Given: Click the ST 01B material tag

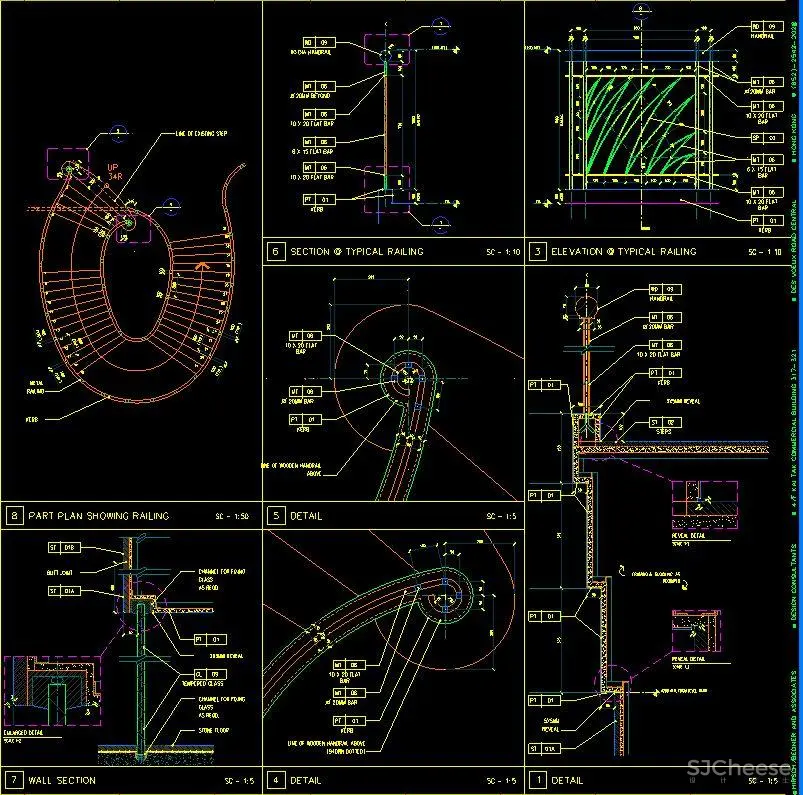Looking at the screenshot, I should click(60, 548).
